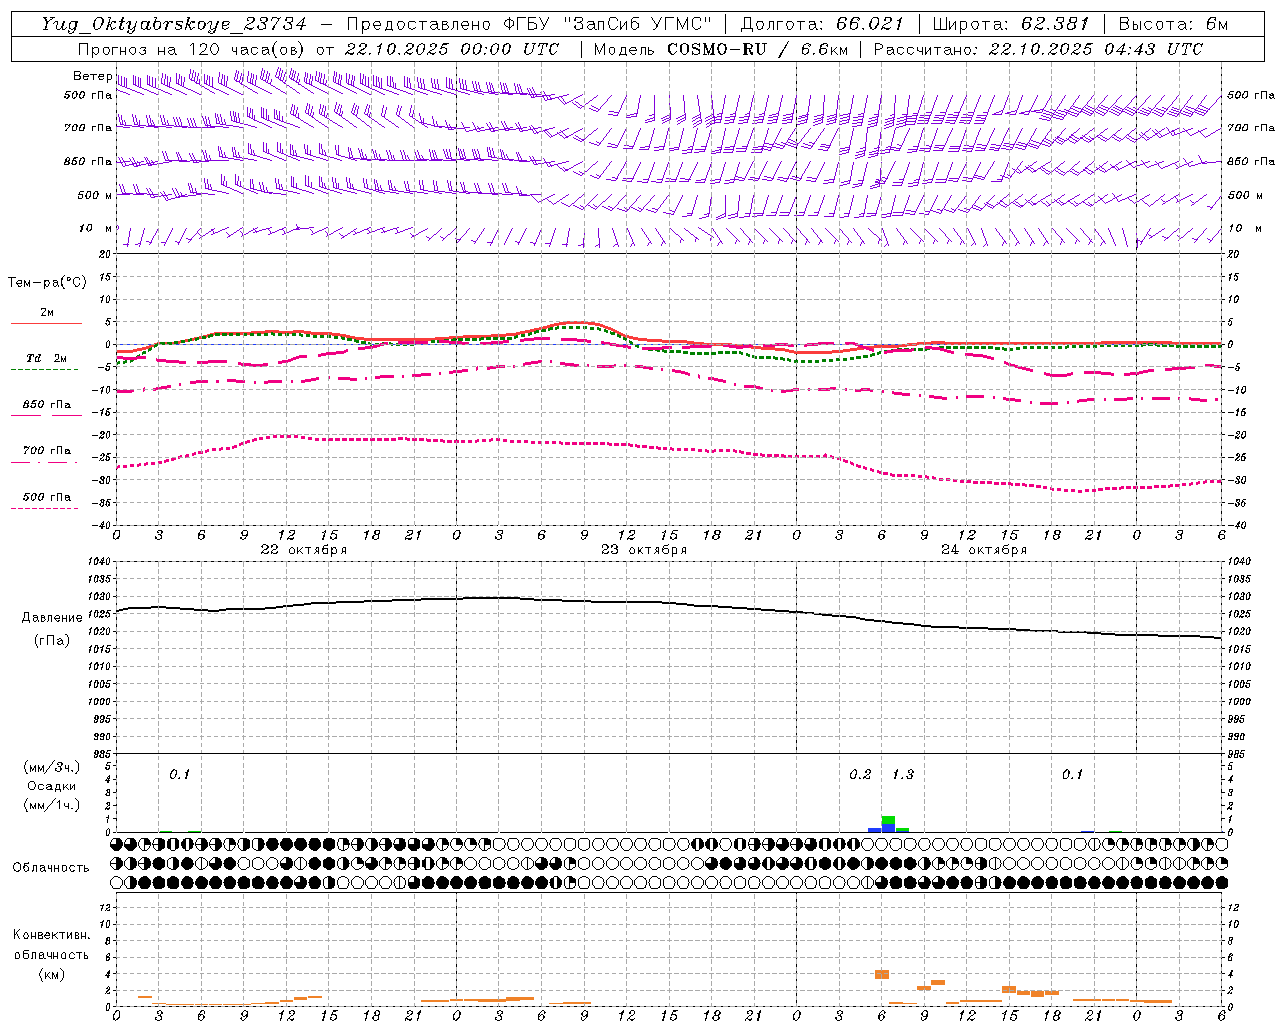The image size is (1280, 1024).
Task: Click the station title Yug_Oktyabrskoye_23734
Action: pyautogui.click(x=174, y=24)
